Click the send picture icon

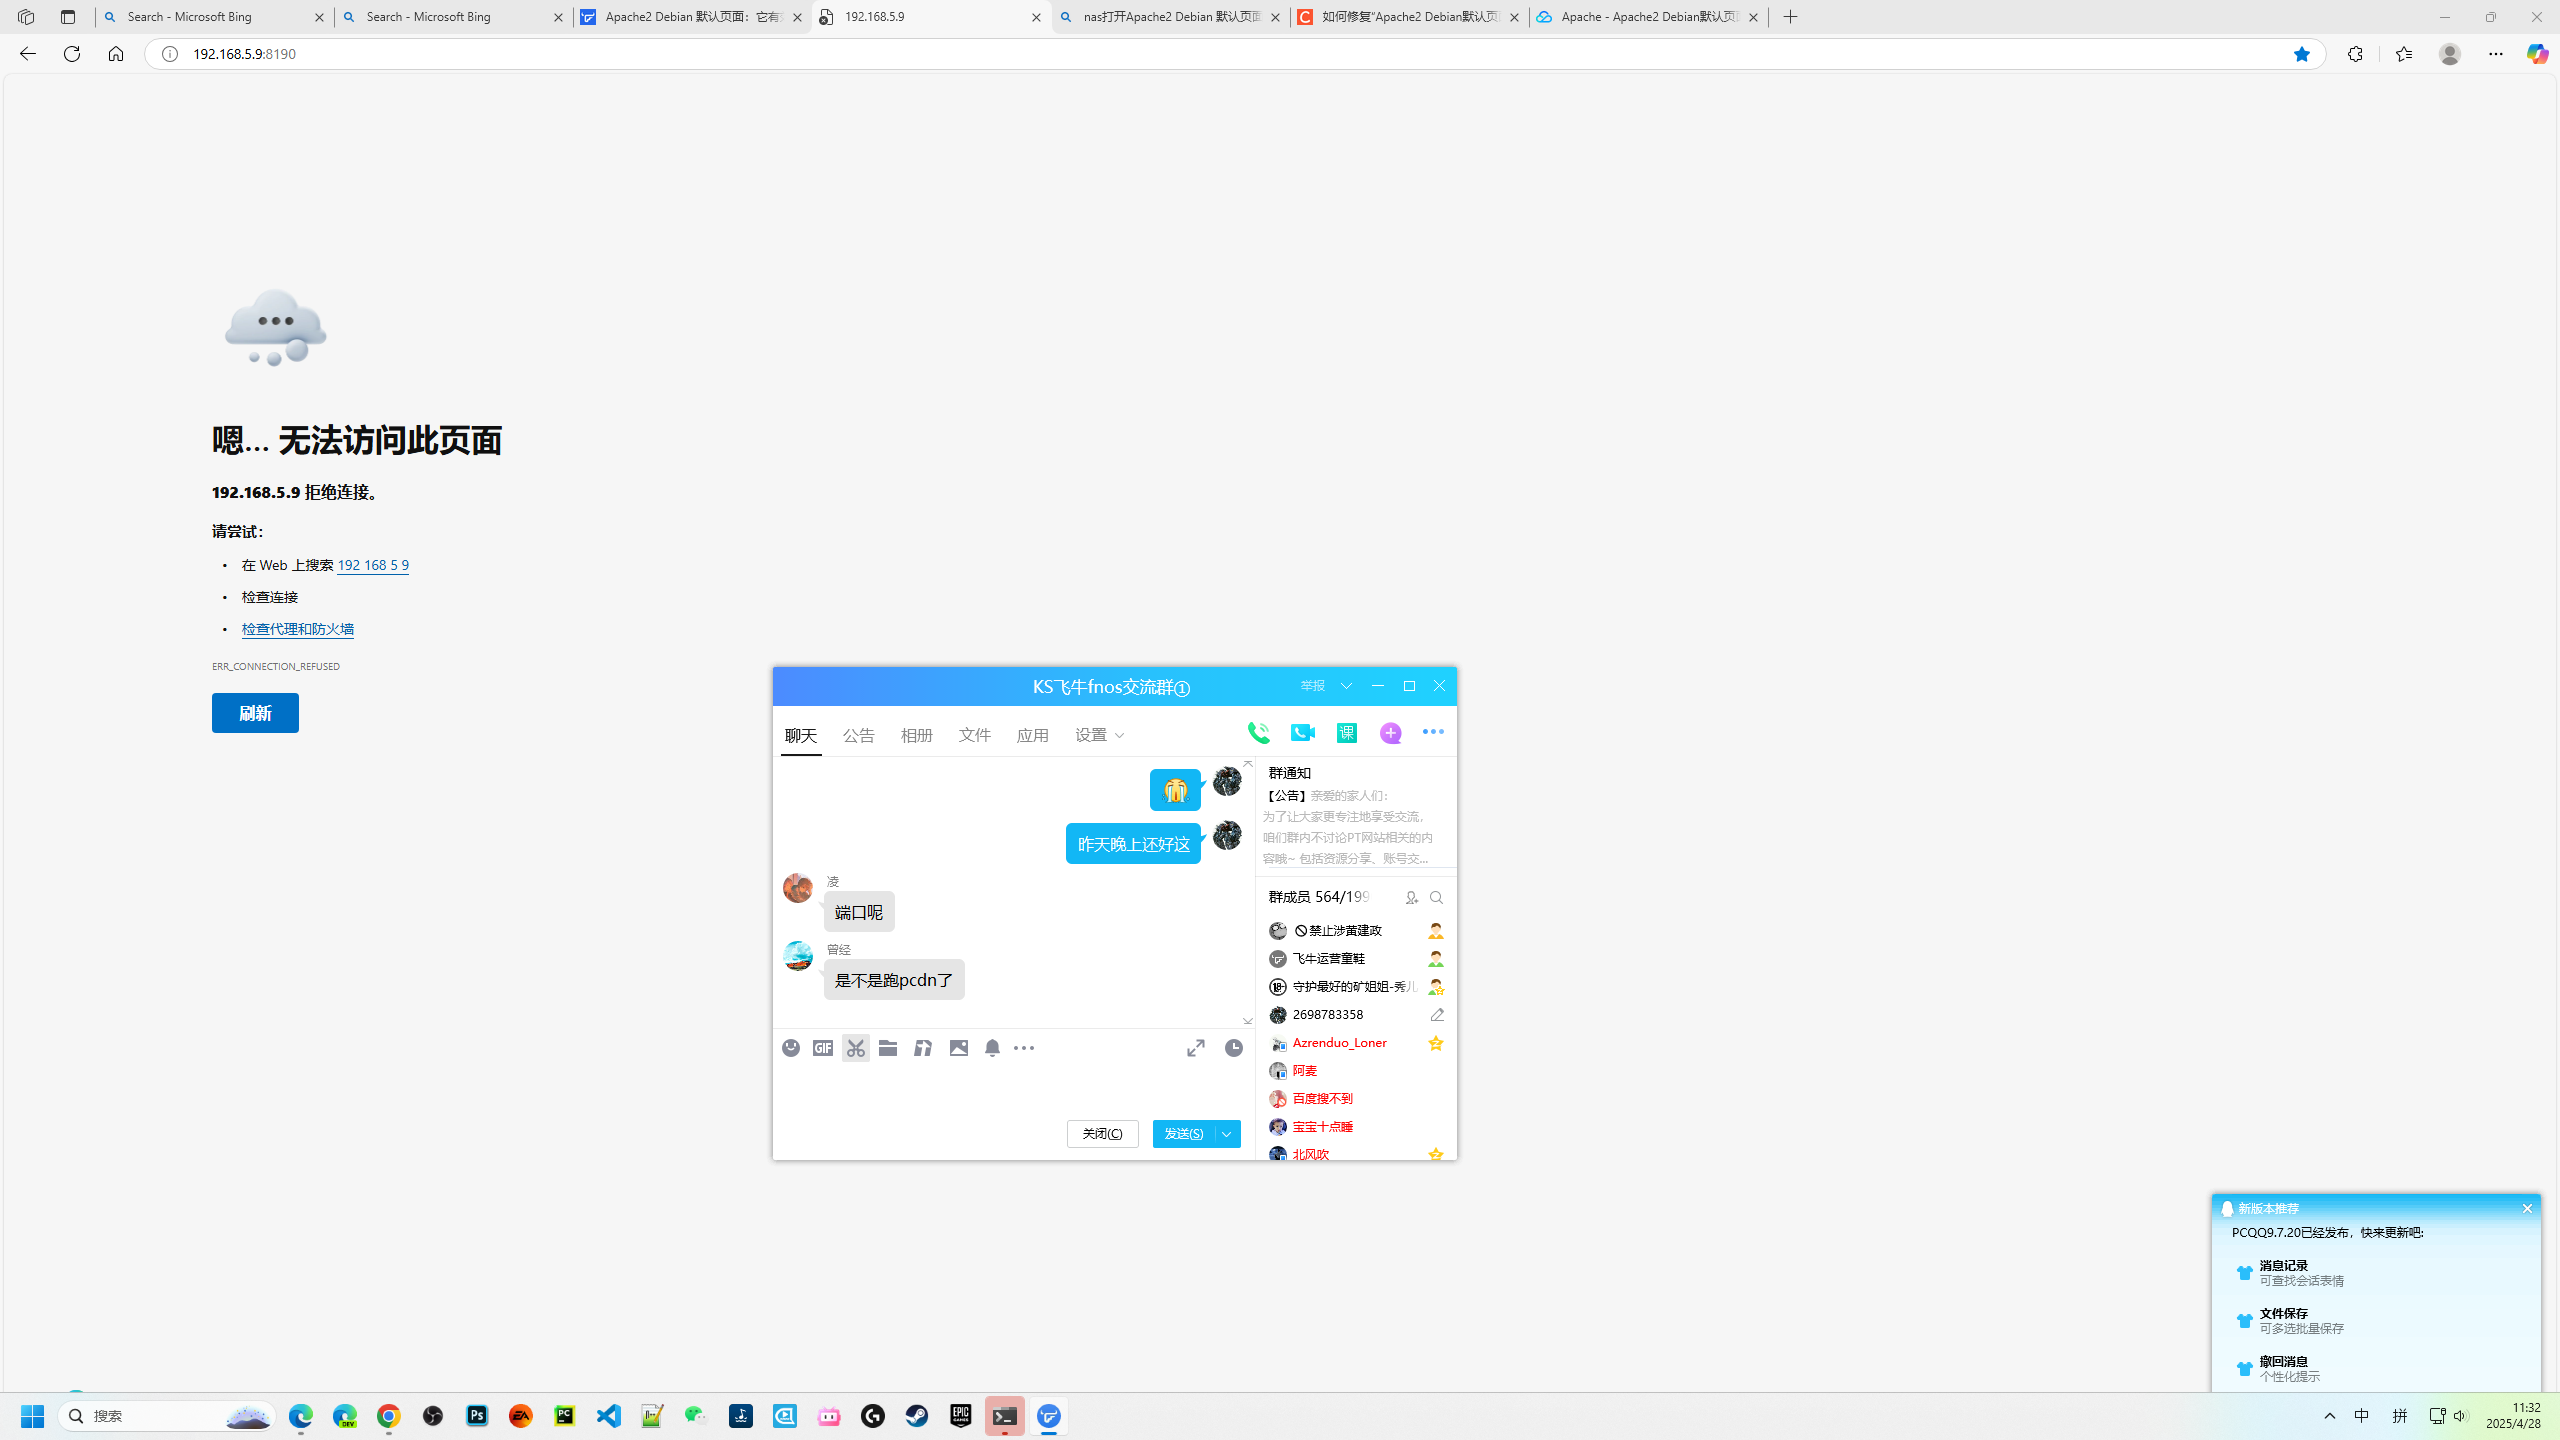point(959,1048)
